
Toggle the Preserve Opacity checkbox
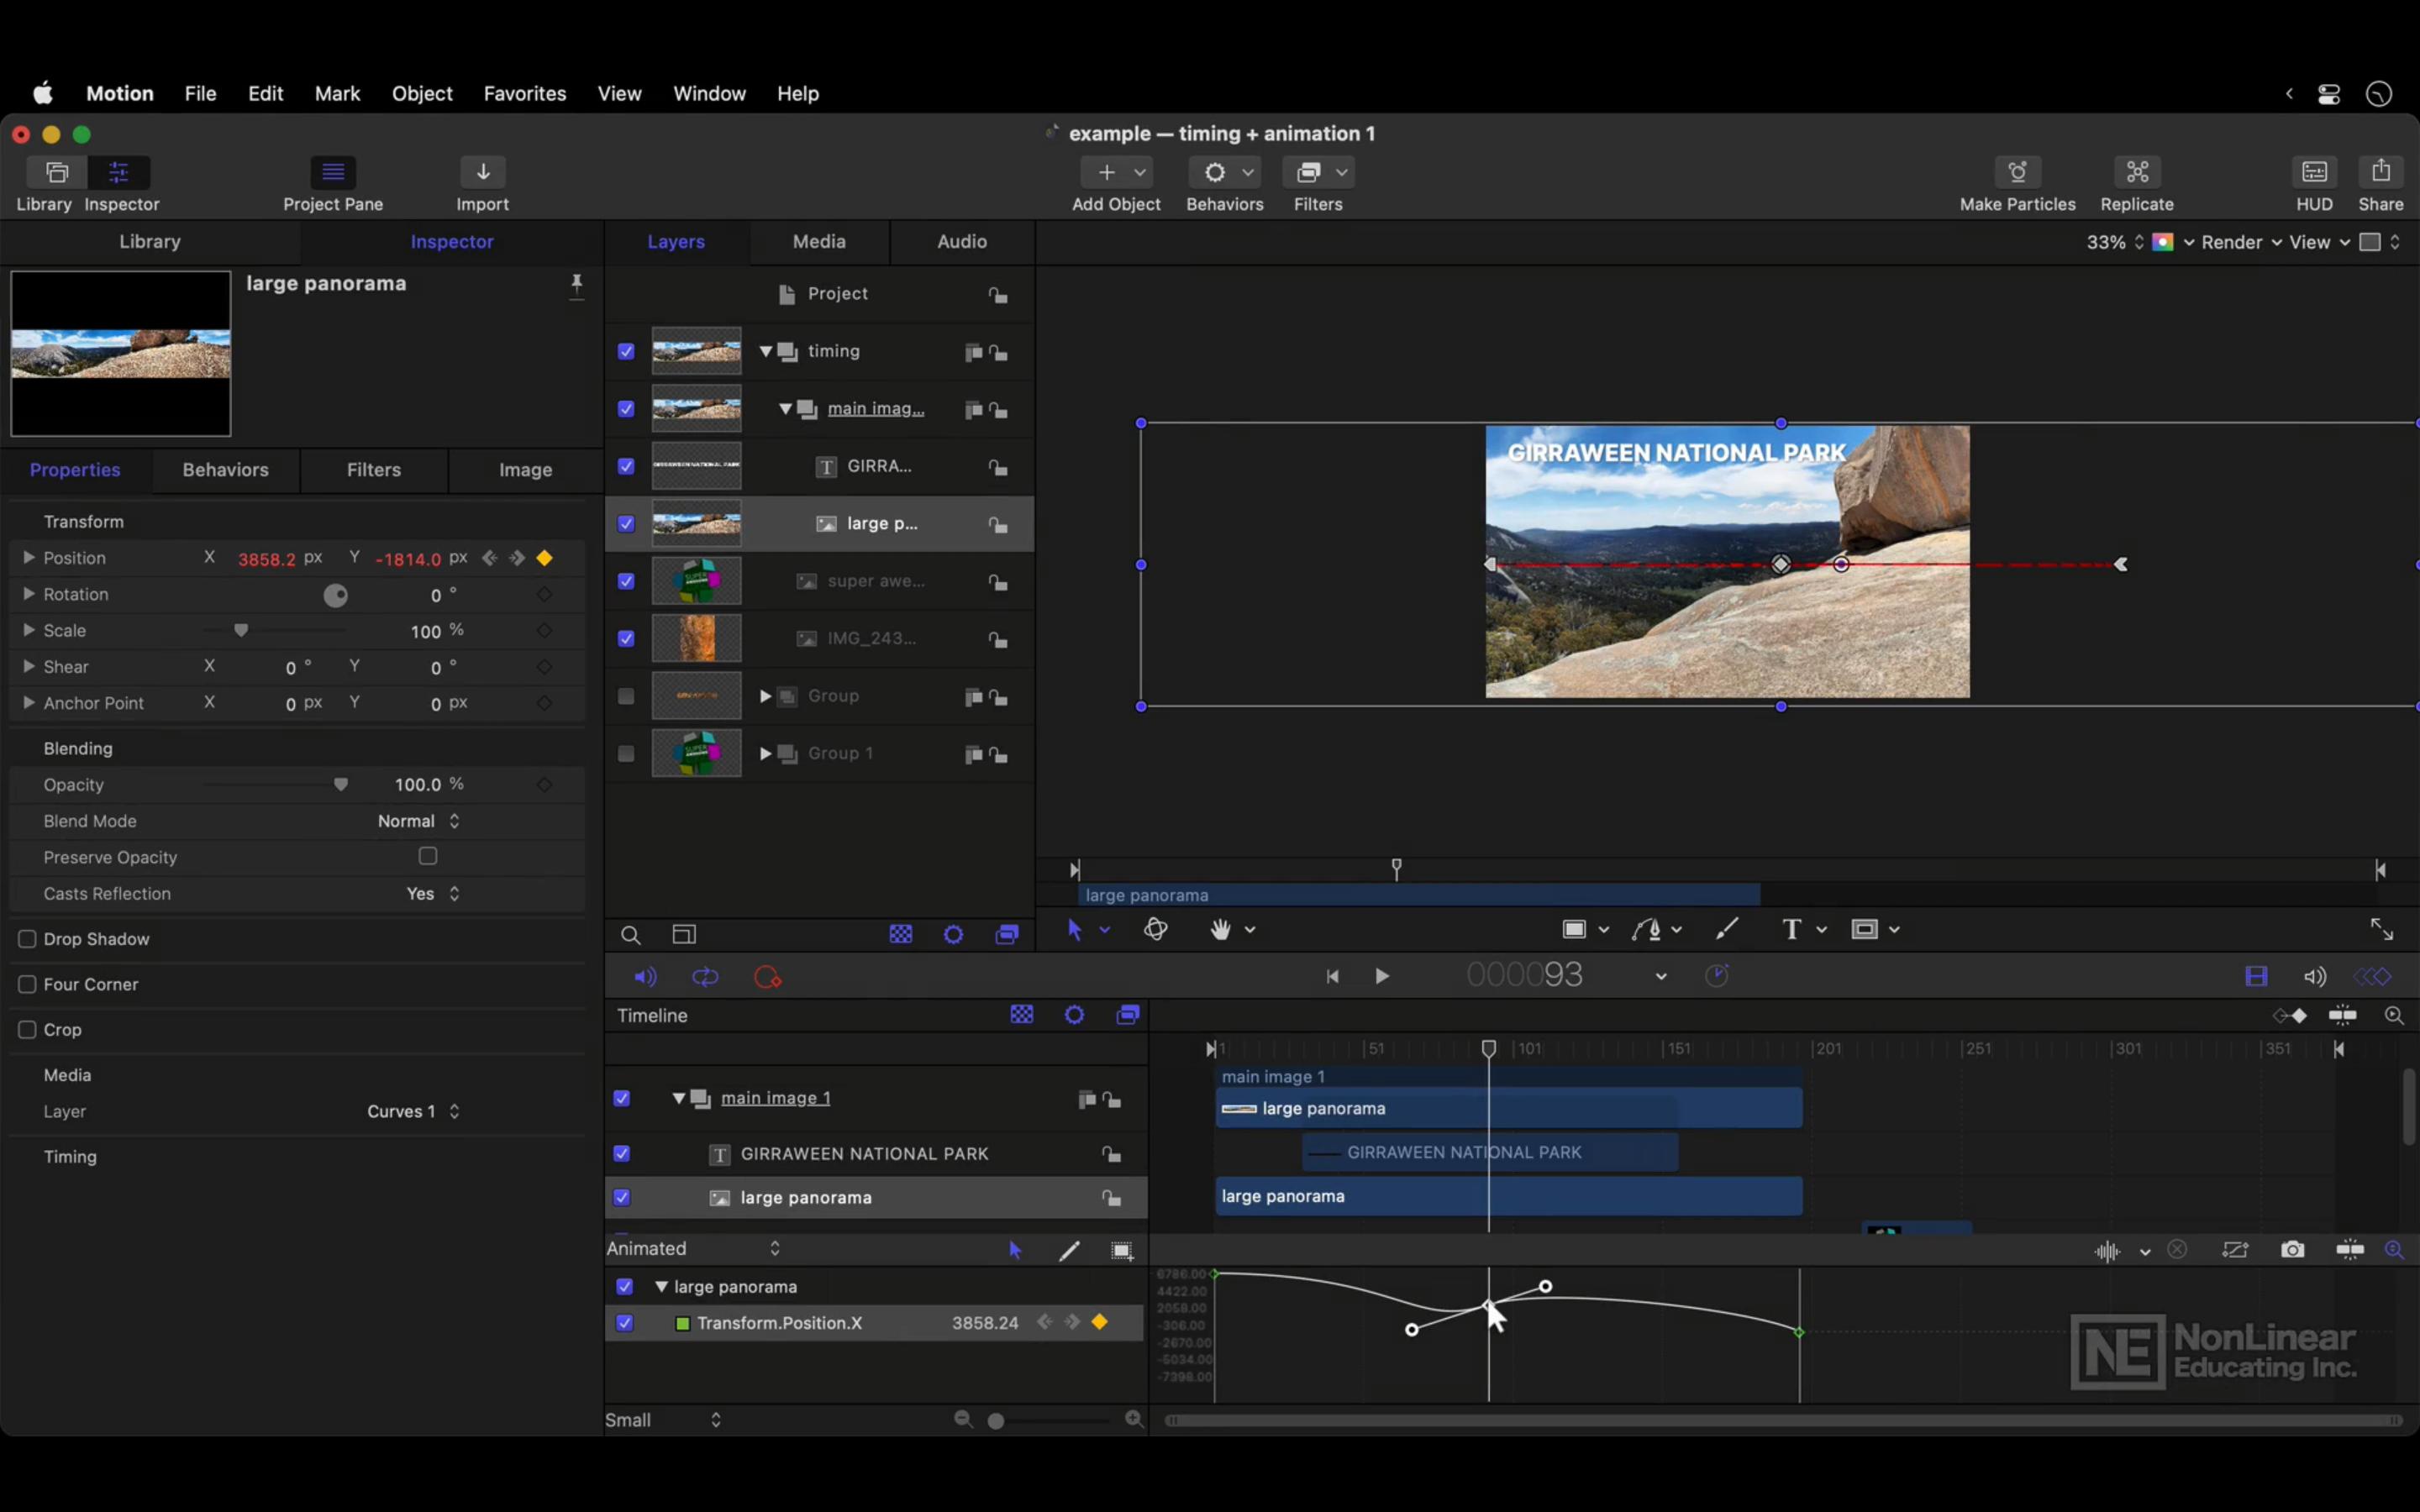coord(428,856)
